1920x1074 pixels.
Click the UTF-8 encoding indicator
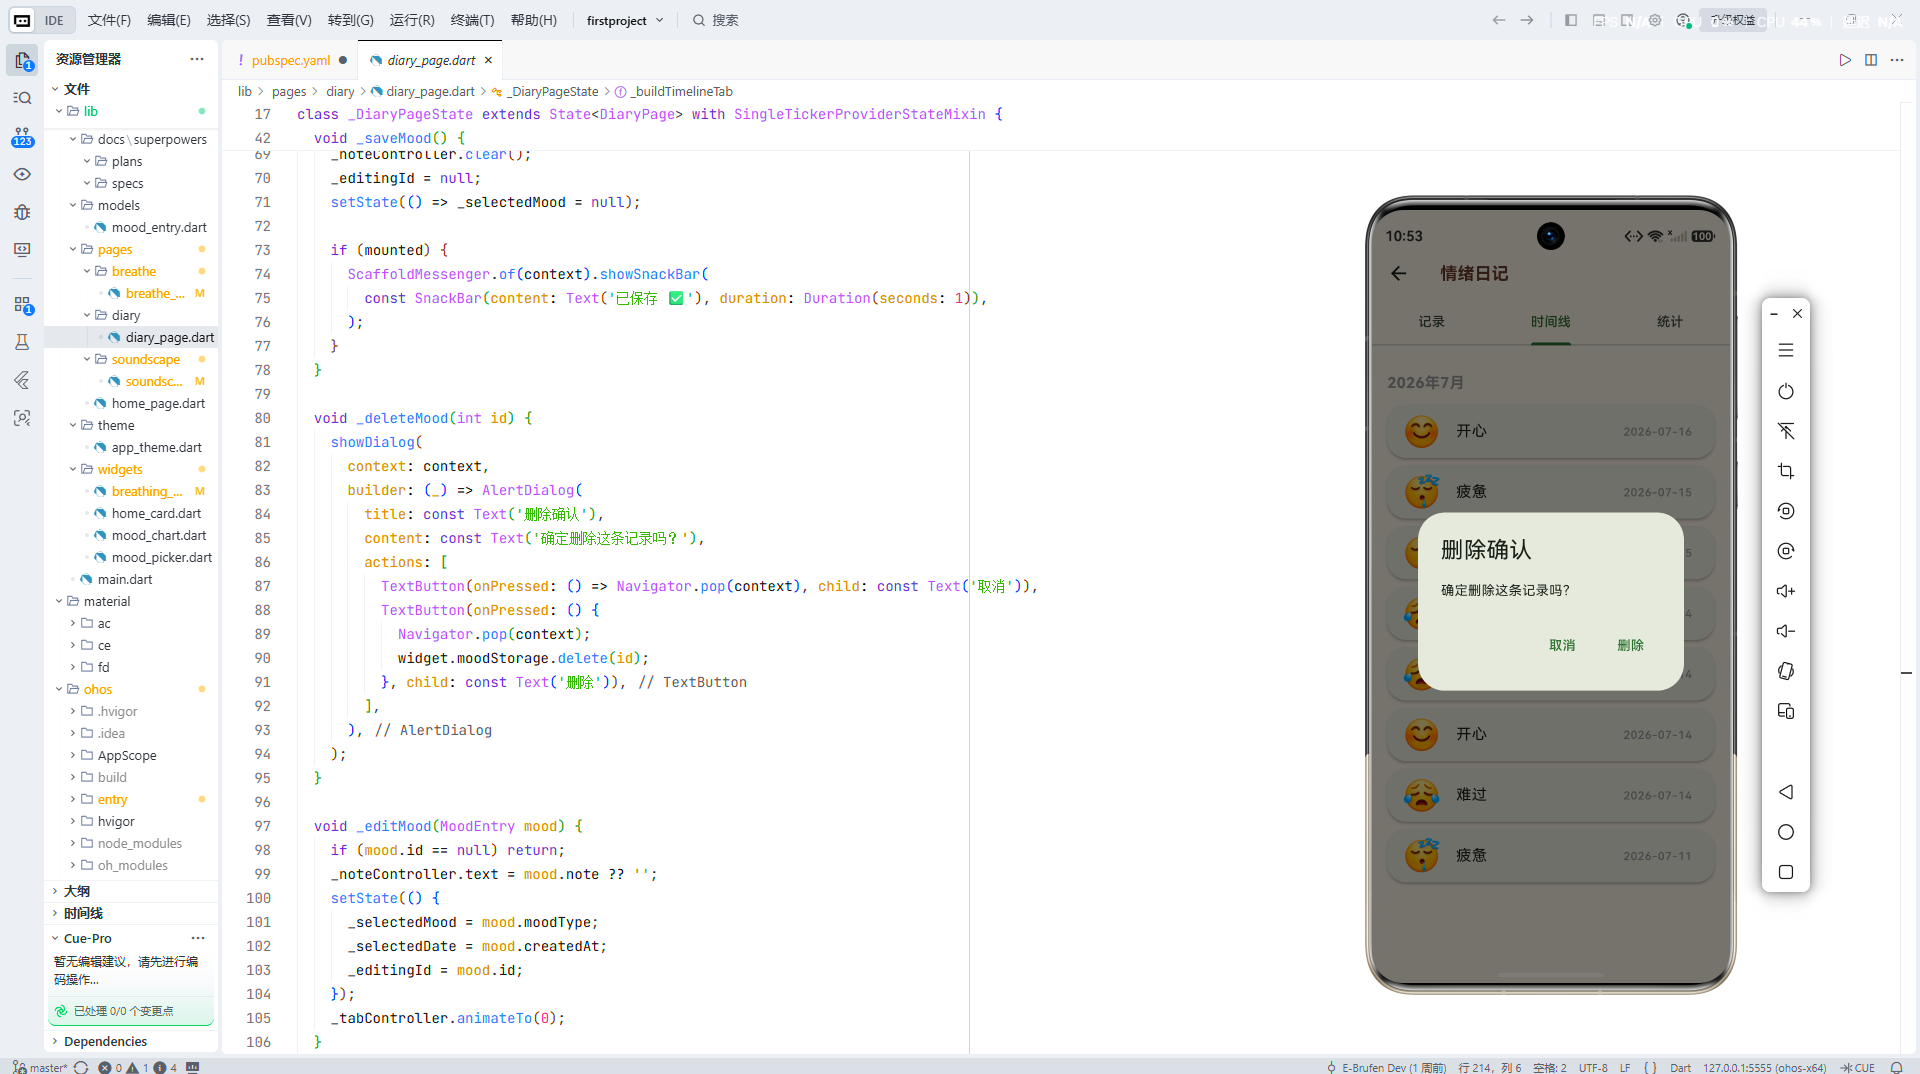pyautogui.click(x=1593, y=1067)
